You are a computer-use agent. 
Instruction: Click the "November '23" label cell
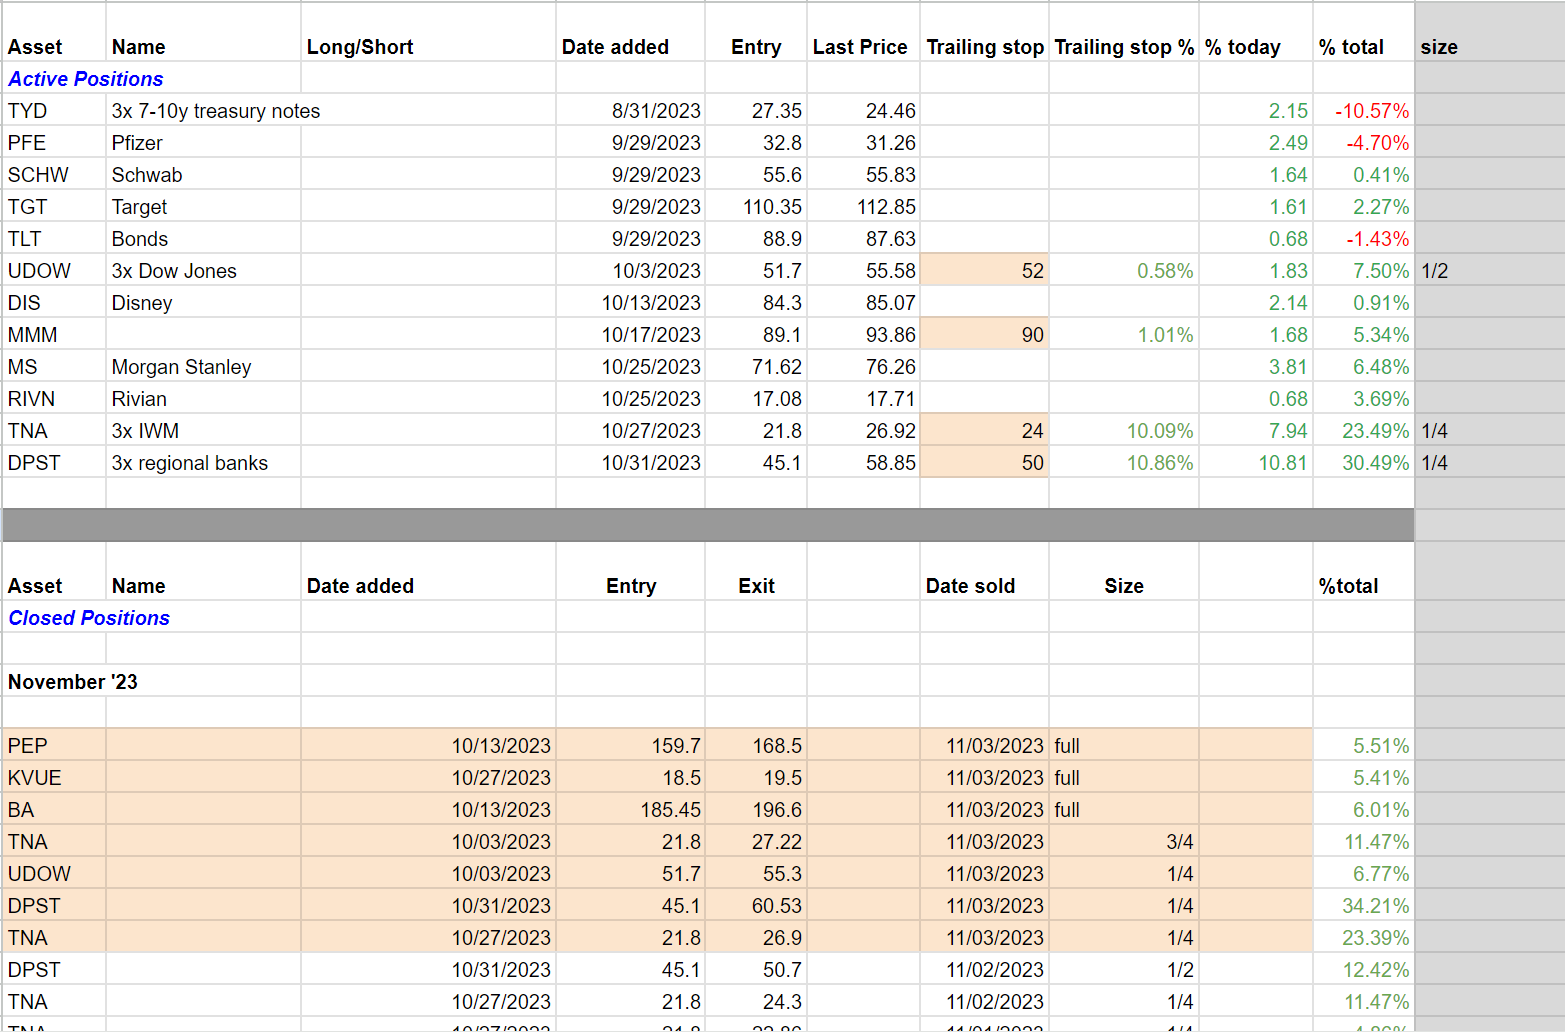coord(73,682)
